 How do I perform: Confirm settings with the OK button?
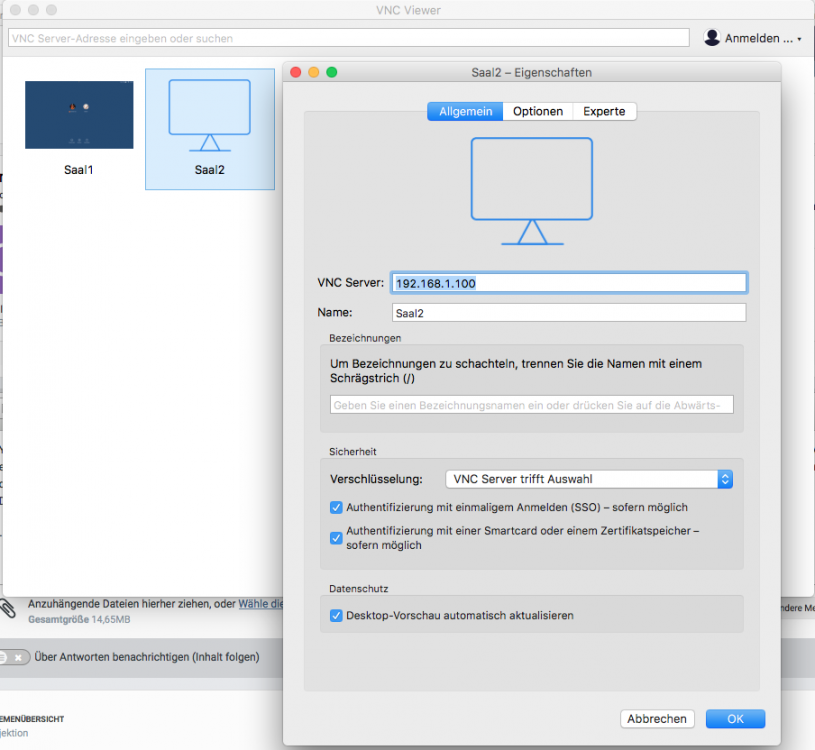[735, 719]
